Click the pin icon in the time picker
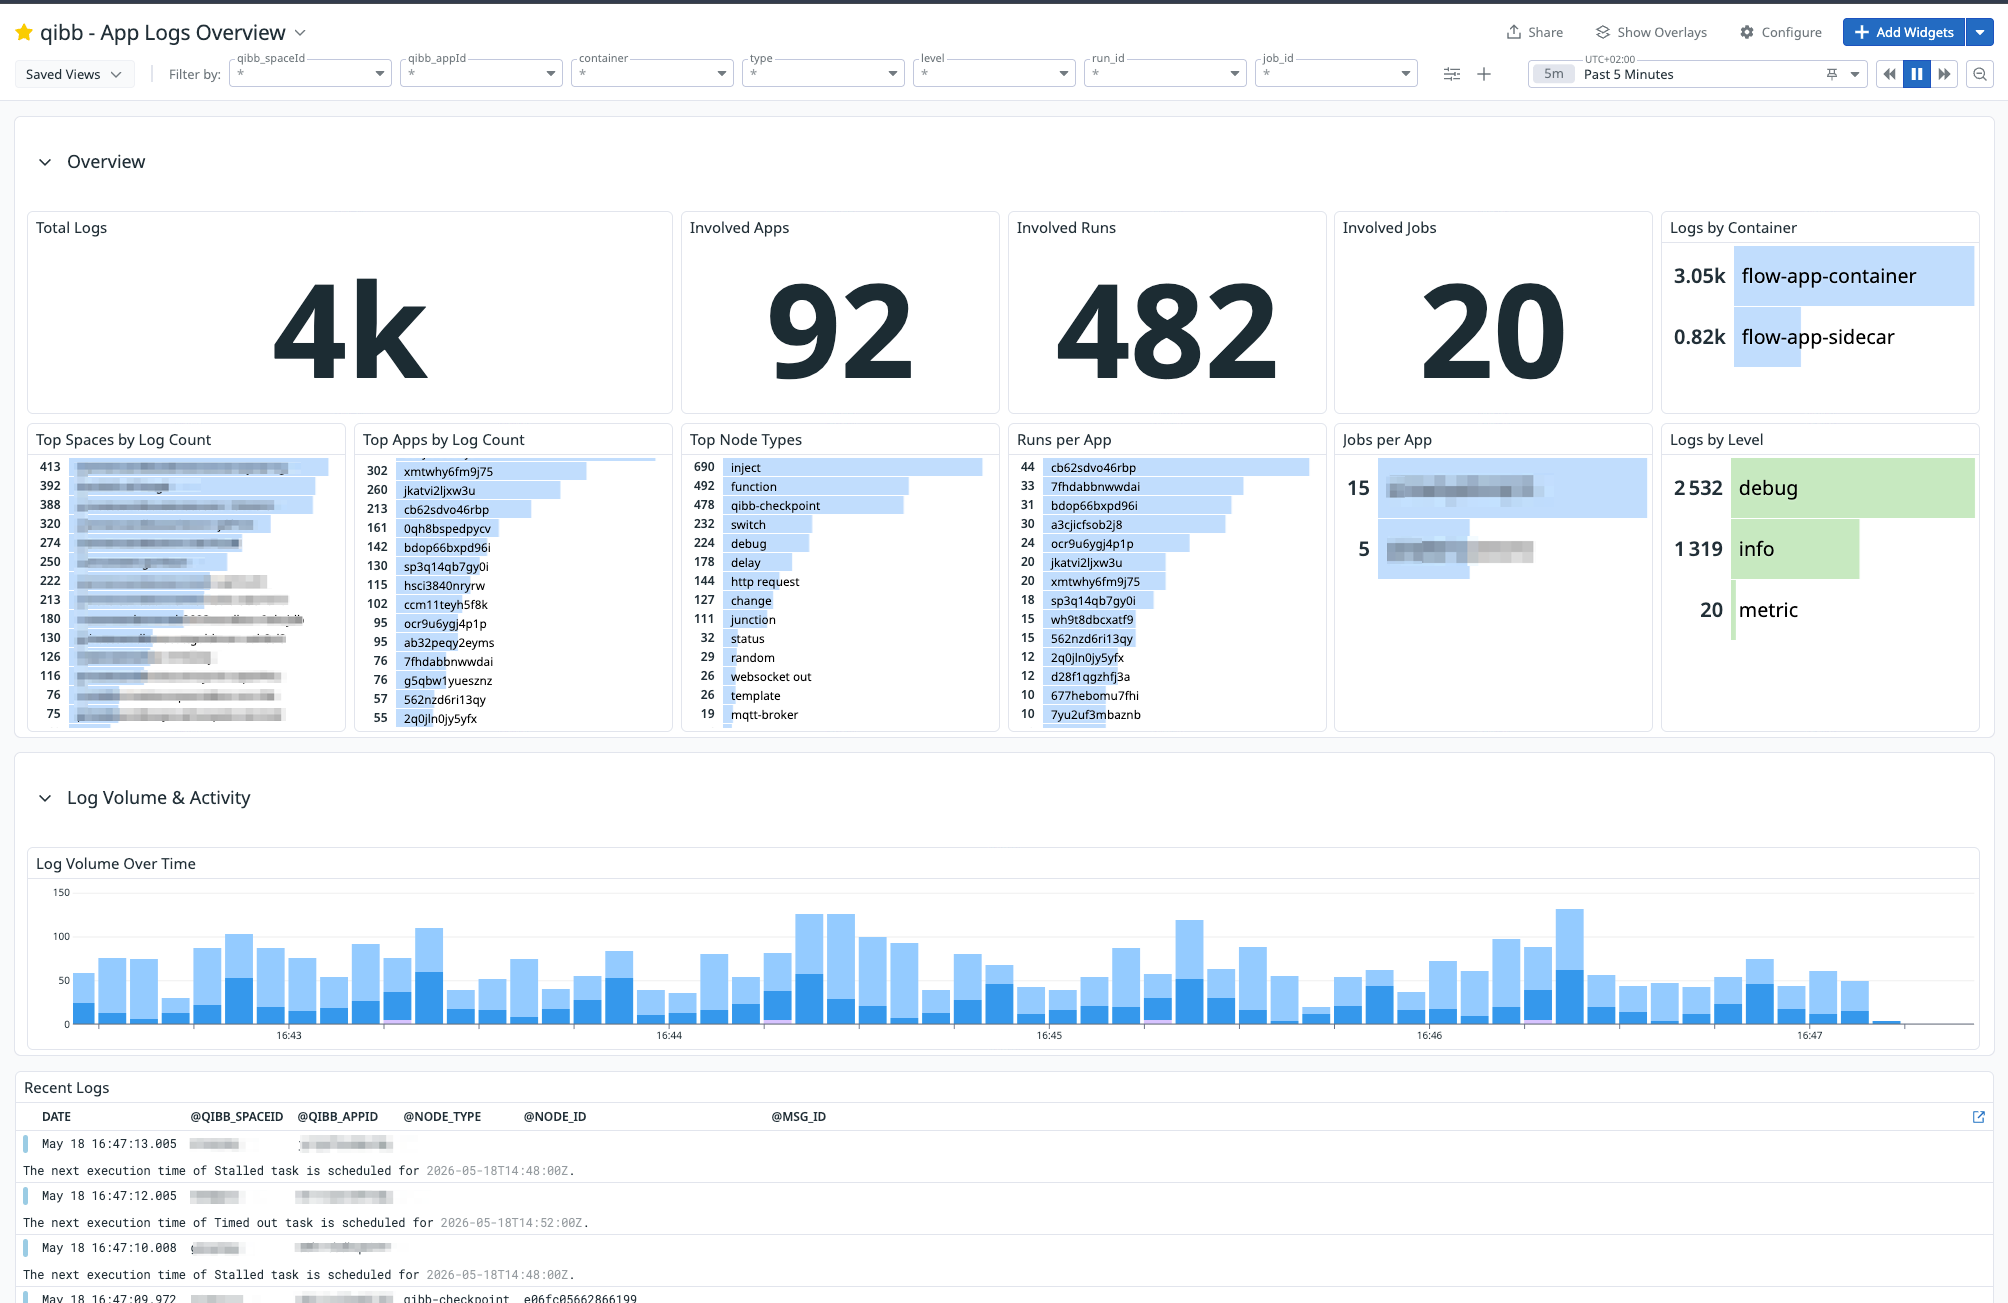This screenshot has height=1303, width=2008. pyautogui.click(x=1832, y=74)
